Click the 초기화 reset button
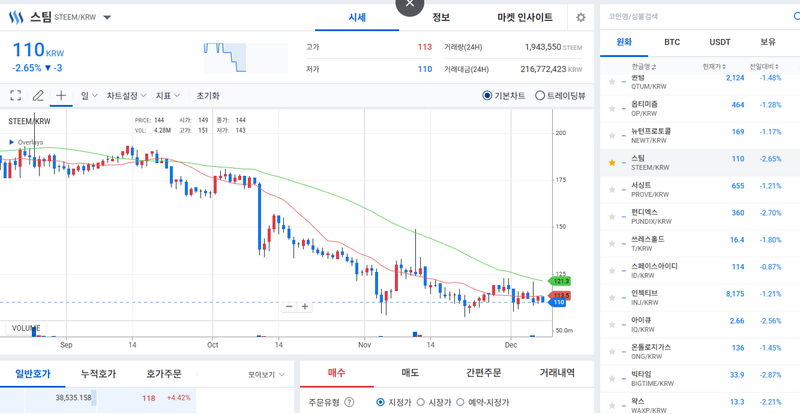The width and height of the screenshot is (800, 414). coord(208,96)
